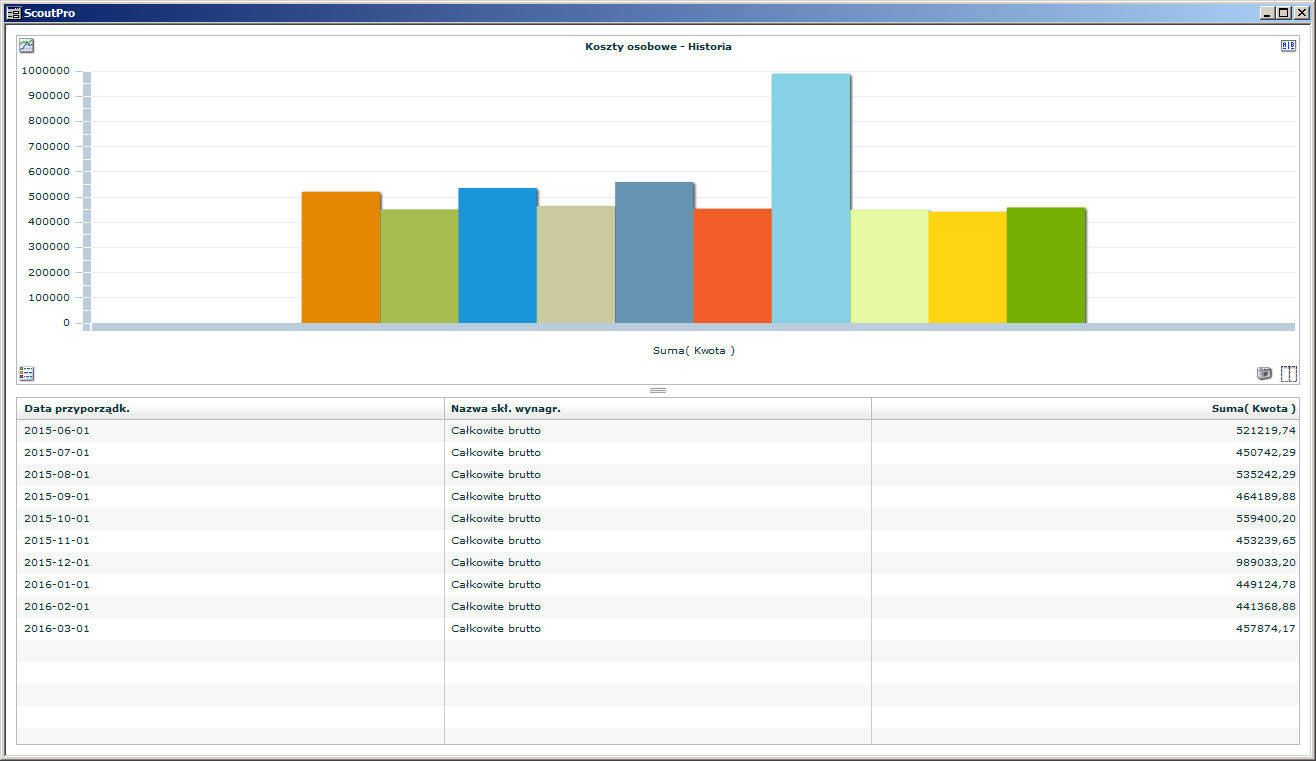Click the orange bar in the chart

click(x=341, y=257)
